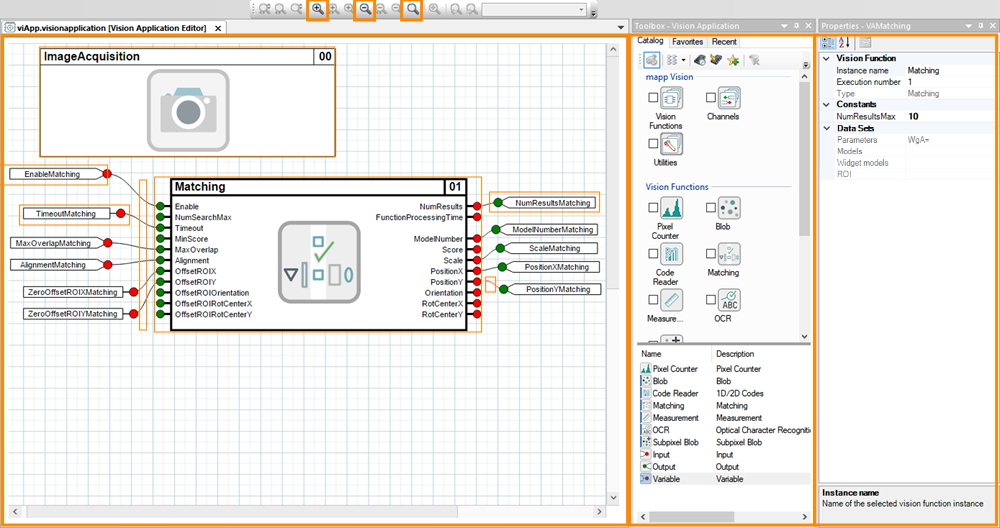Select the Pixel Counter function icon
The height and width of the screenshot is (528, 1000).
pos(671,208)
